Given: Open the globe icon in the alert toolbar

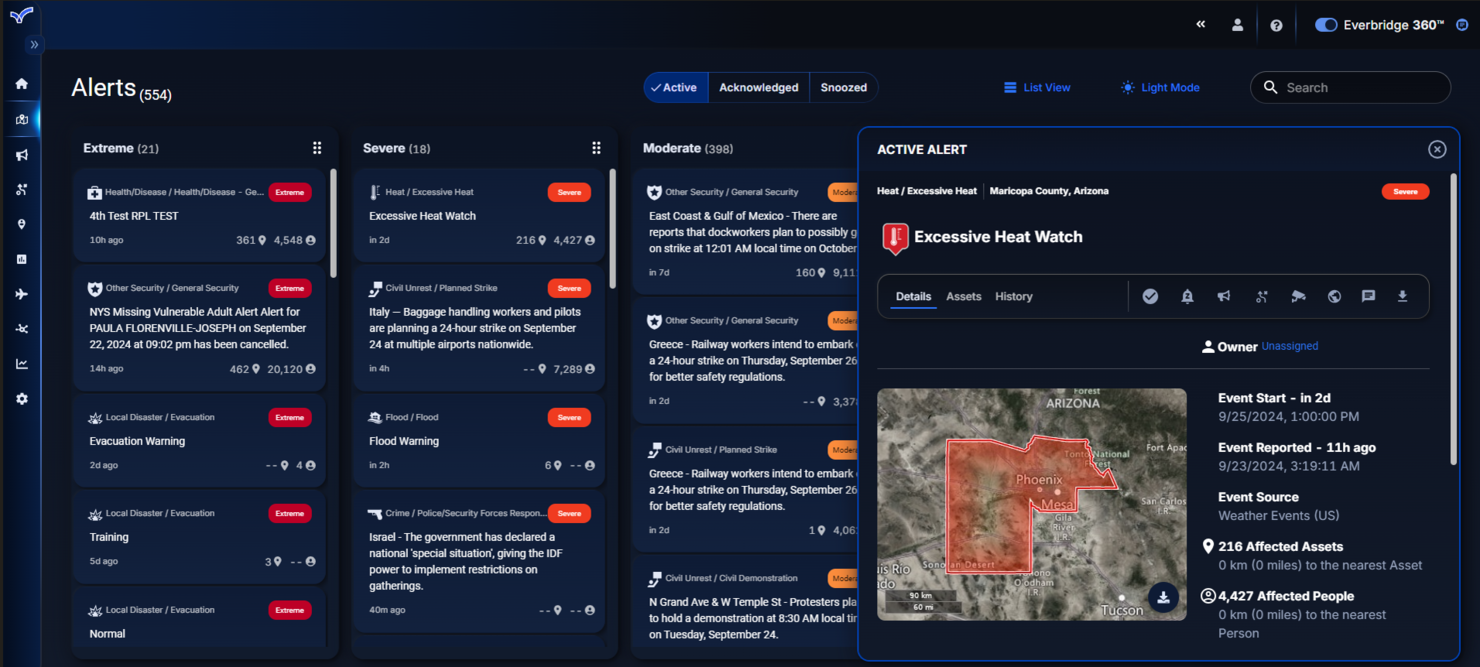Looking at the screenshot, I should [1334, 296].
